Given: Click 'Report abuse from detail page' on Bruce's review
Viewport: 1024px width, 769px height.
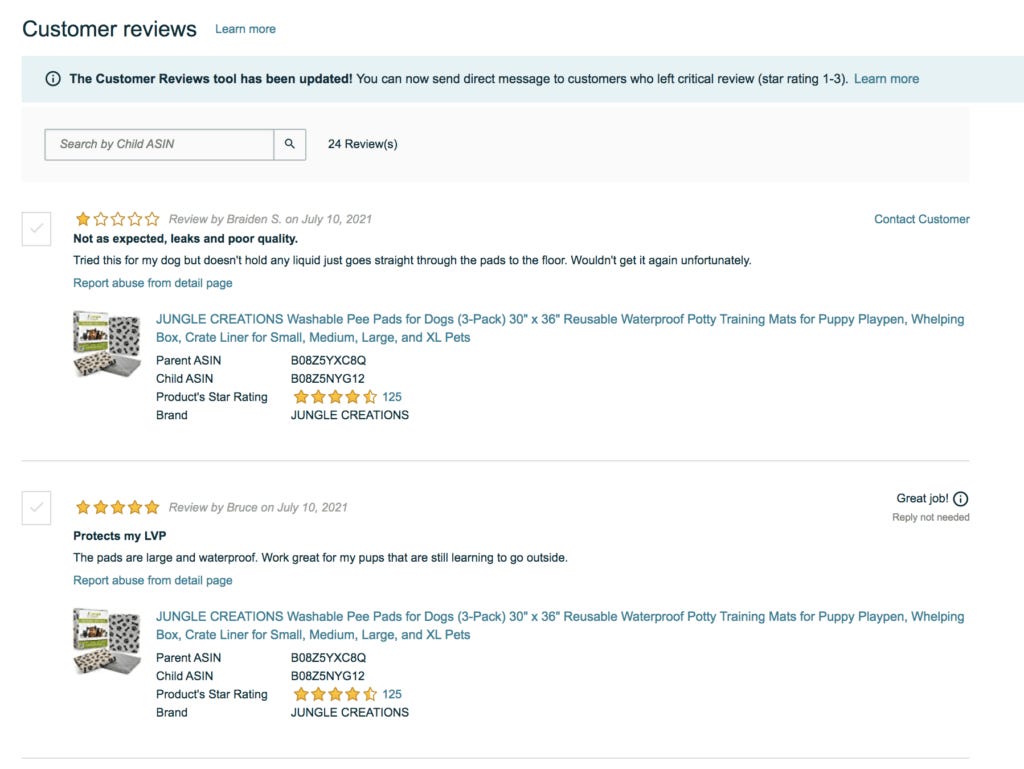Looking at the screenshot, I should [x=151, y=580].
